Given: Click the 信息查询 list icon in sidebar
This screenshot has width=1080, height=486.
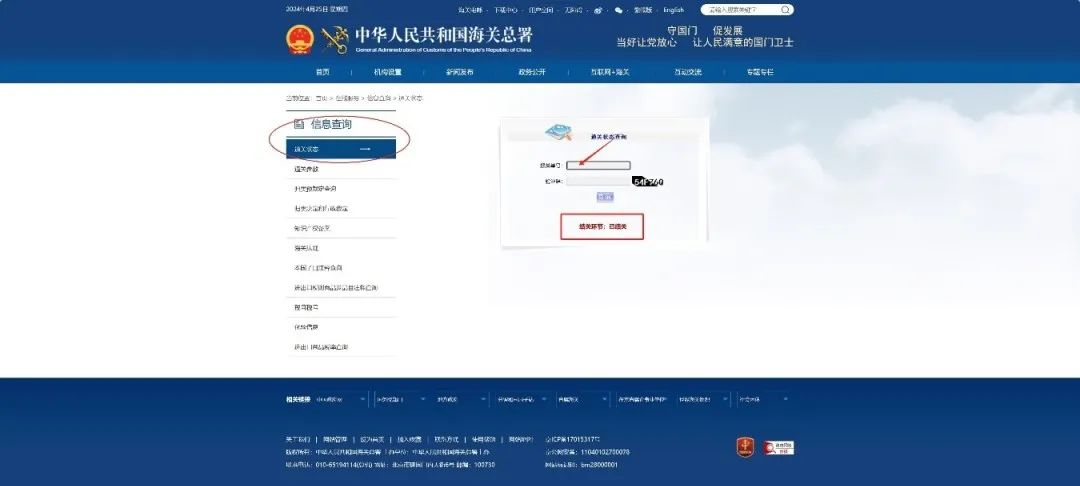Looking at the screenshot, I should point(299,124).
